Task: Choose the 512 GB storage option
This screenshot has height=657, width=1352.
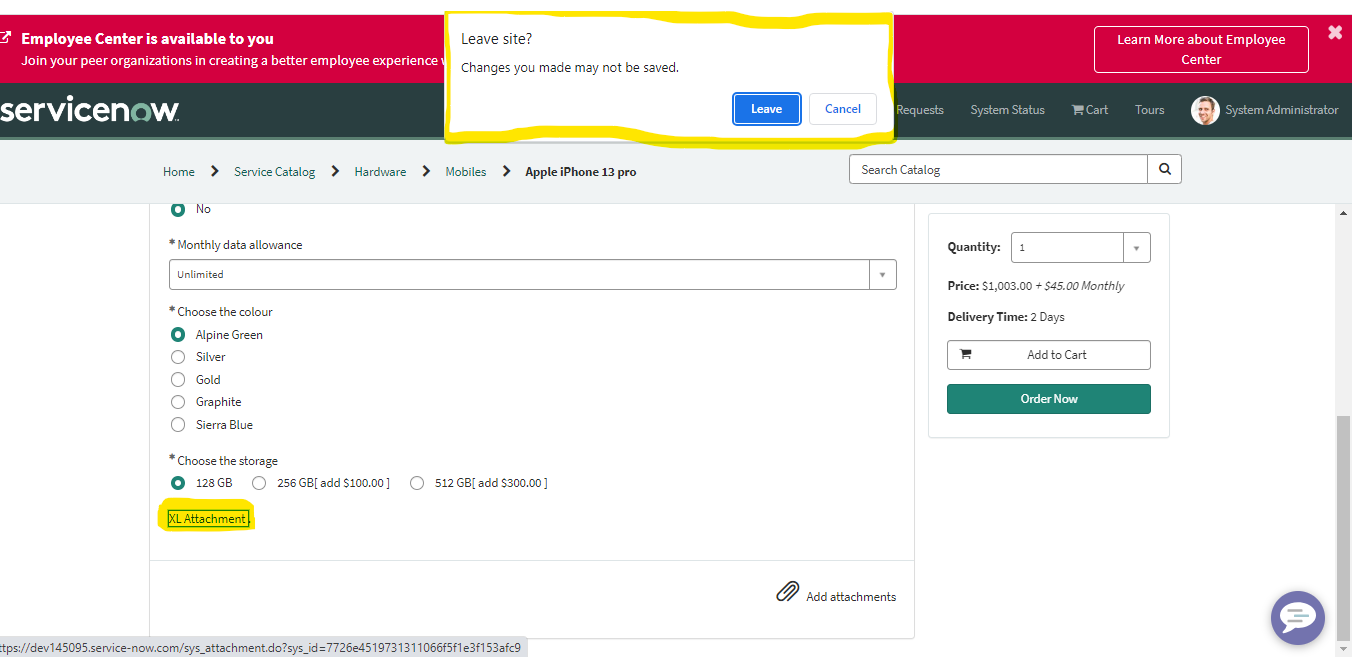Action: coord(417,483)
